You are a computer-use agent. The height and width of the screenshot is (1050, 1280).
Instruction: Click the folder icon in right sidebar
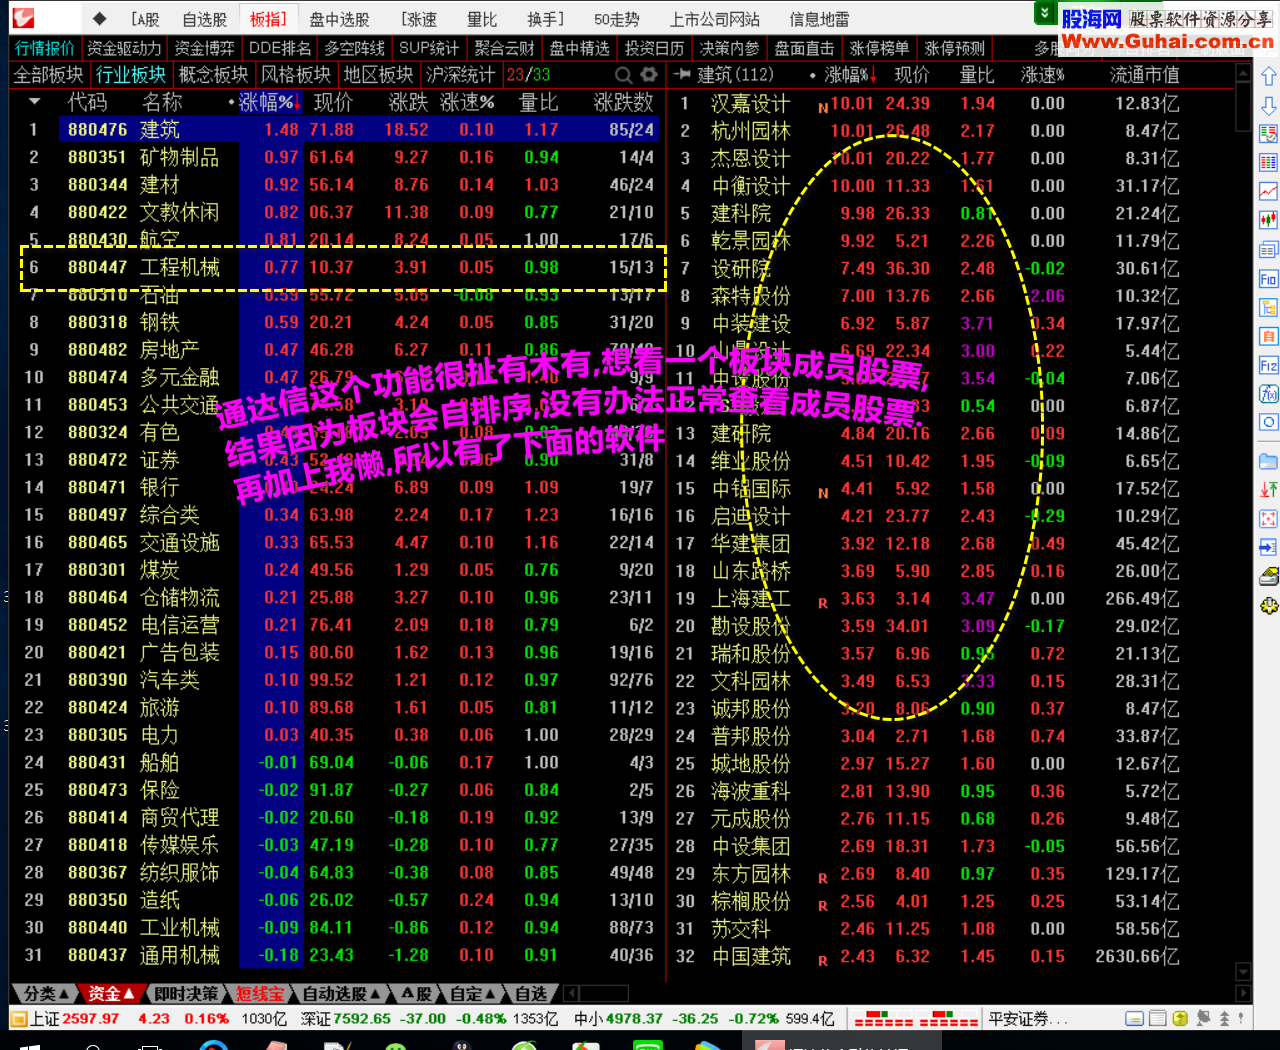[1268, 461]
